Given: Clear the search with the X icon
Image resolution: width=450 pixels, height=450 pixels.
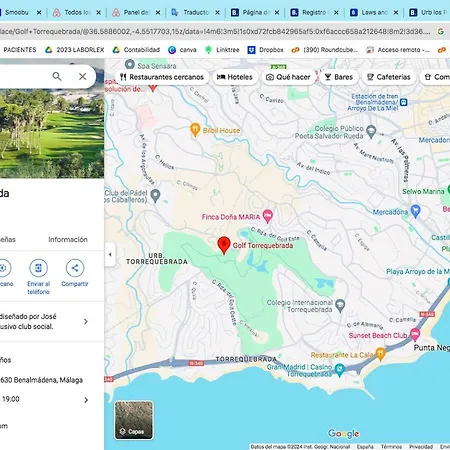Looking at the screenshot, I should (x=83, y=76).
